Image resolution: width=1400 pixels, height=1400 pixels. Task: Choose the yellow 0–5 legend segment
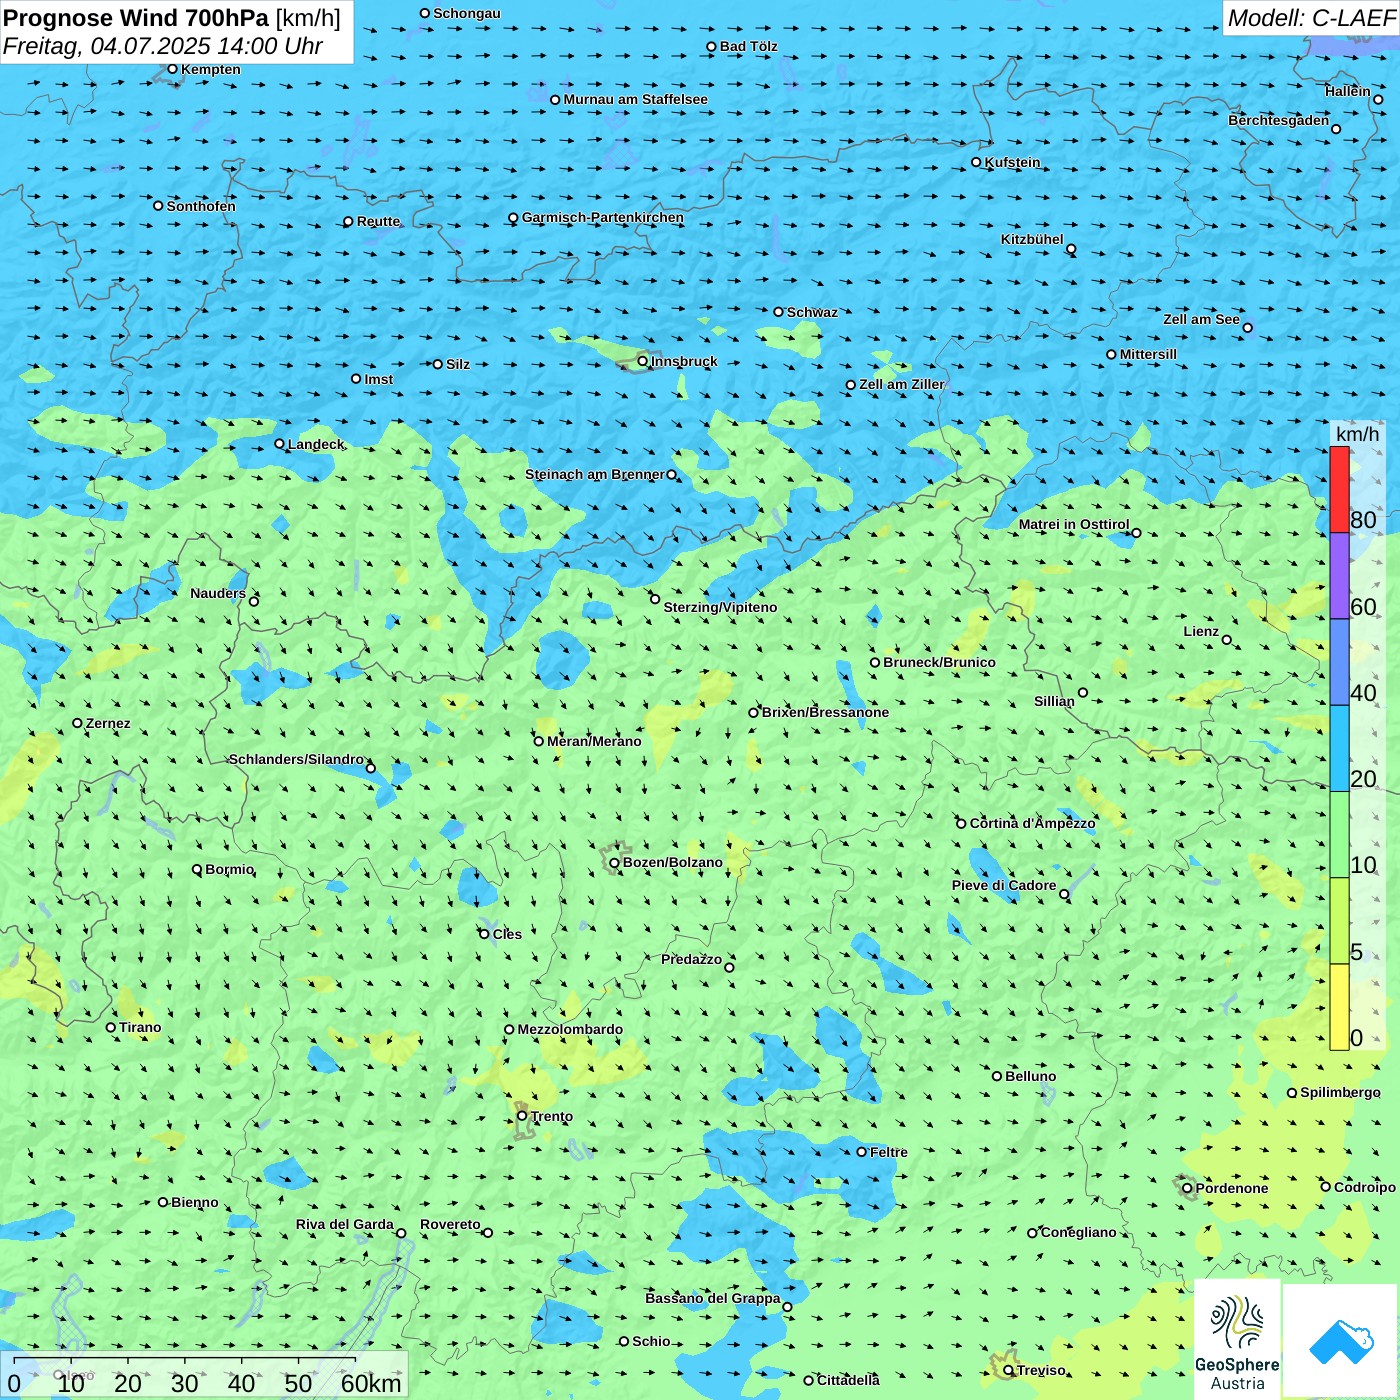click(1339, 1007)
